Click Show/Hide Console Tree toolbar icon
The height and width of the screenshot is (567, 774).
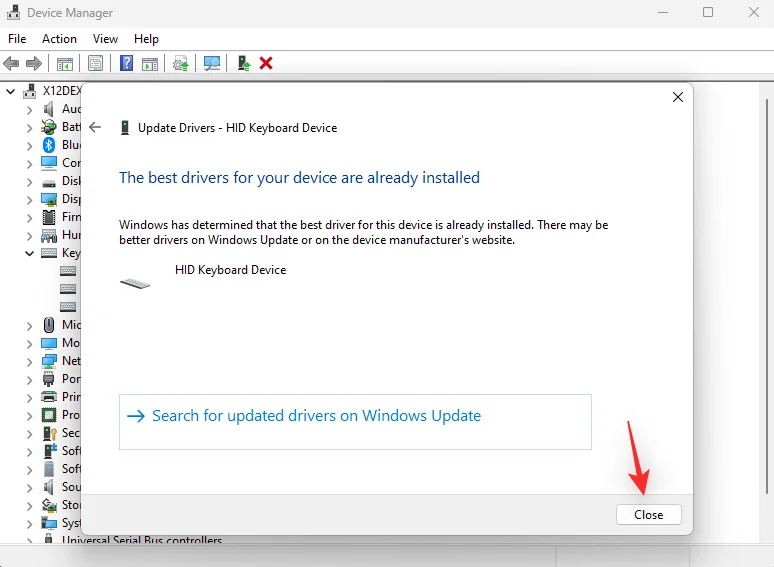(65, 64)
